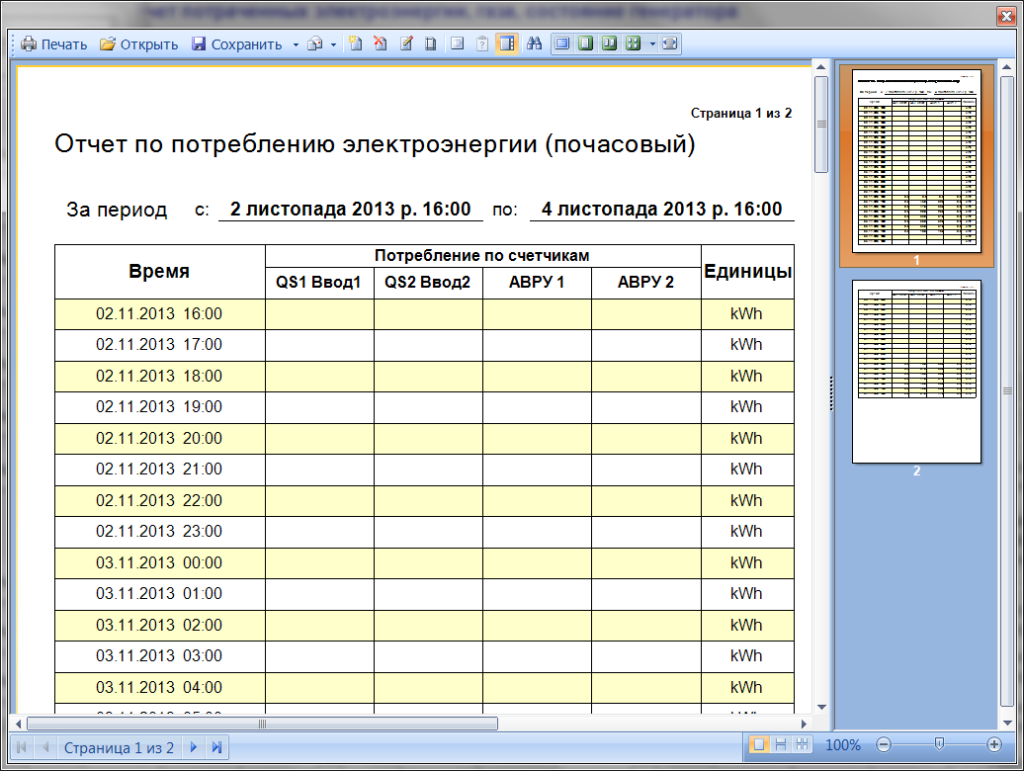
Task: Zoom in with the plus button
Action: click(994, 744)
